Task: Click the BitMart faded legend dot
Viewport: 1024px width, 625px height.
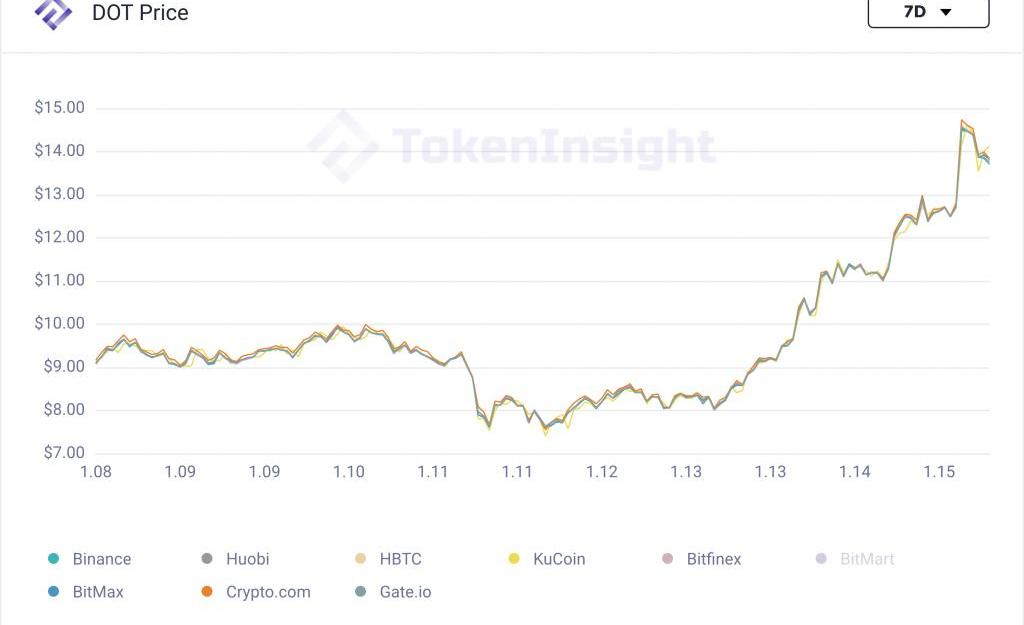Action: pos(821,559)
